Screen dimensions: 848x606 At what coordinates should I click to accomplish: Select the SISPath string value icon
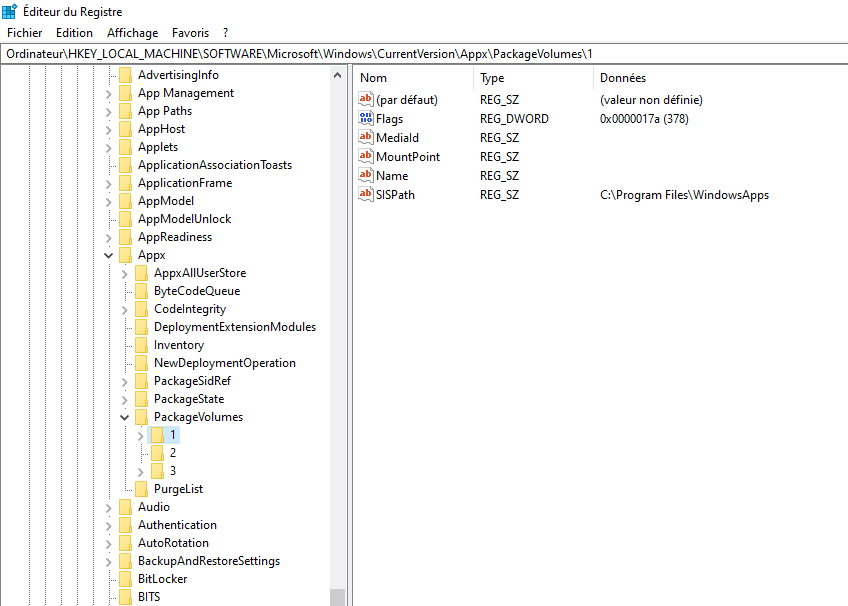(366, 194)
